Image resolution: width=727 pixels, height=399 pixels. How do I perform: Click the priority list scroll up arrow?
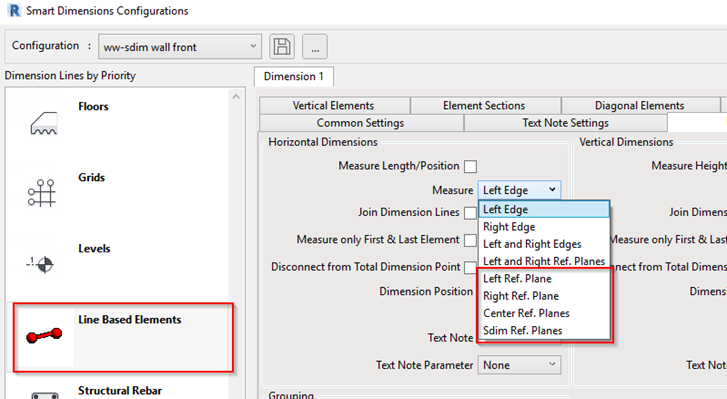[236, 96]
